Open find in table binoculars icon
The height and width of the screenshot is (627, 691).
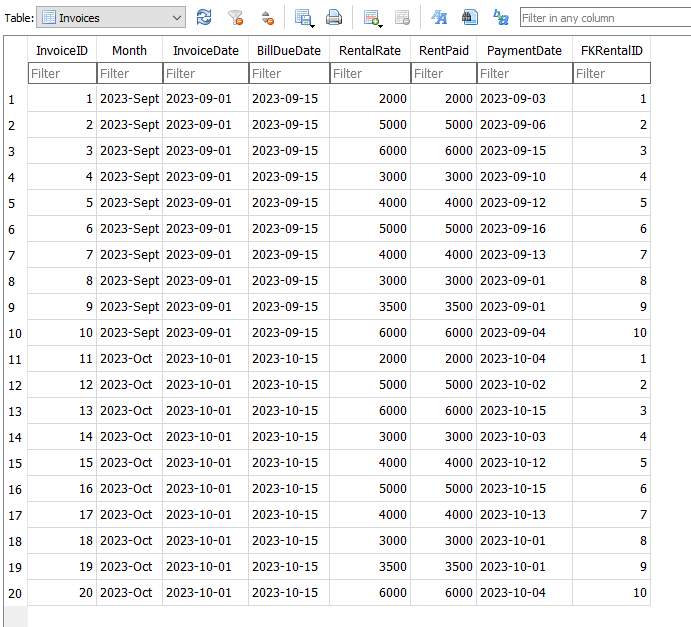coord(470,18)
